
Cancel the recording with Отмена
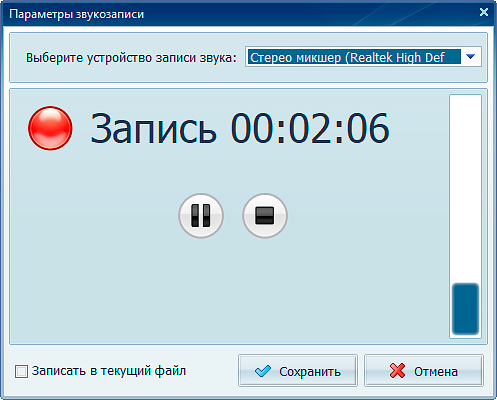tap(424, 371)
